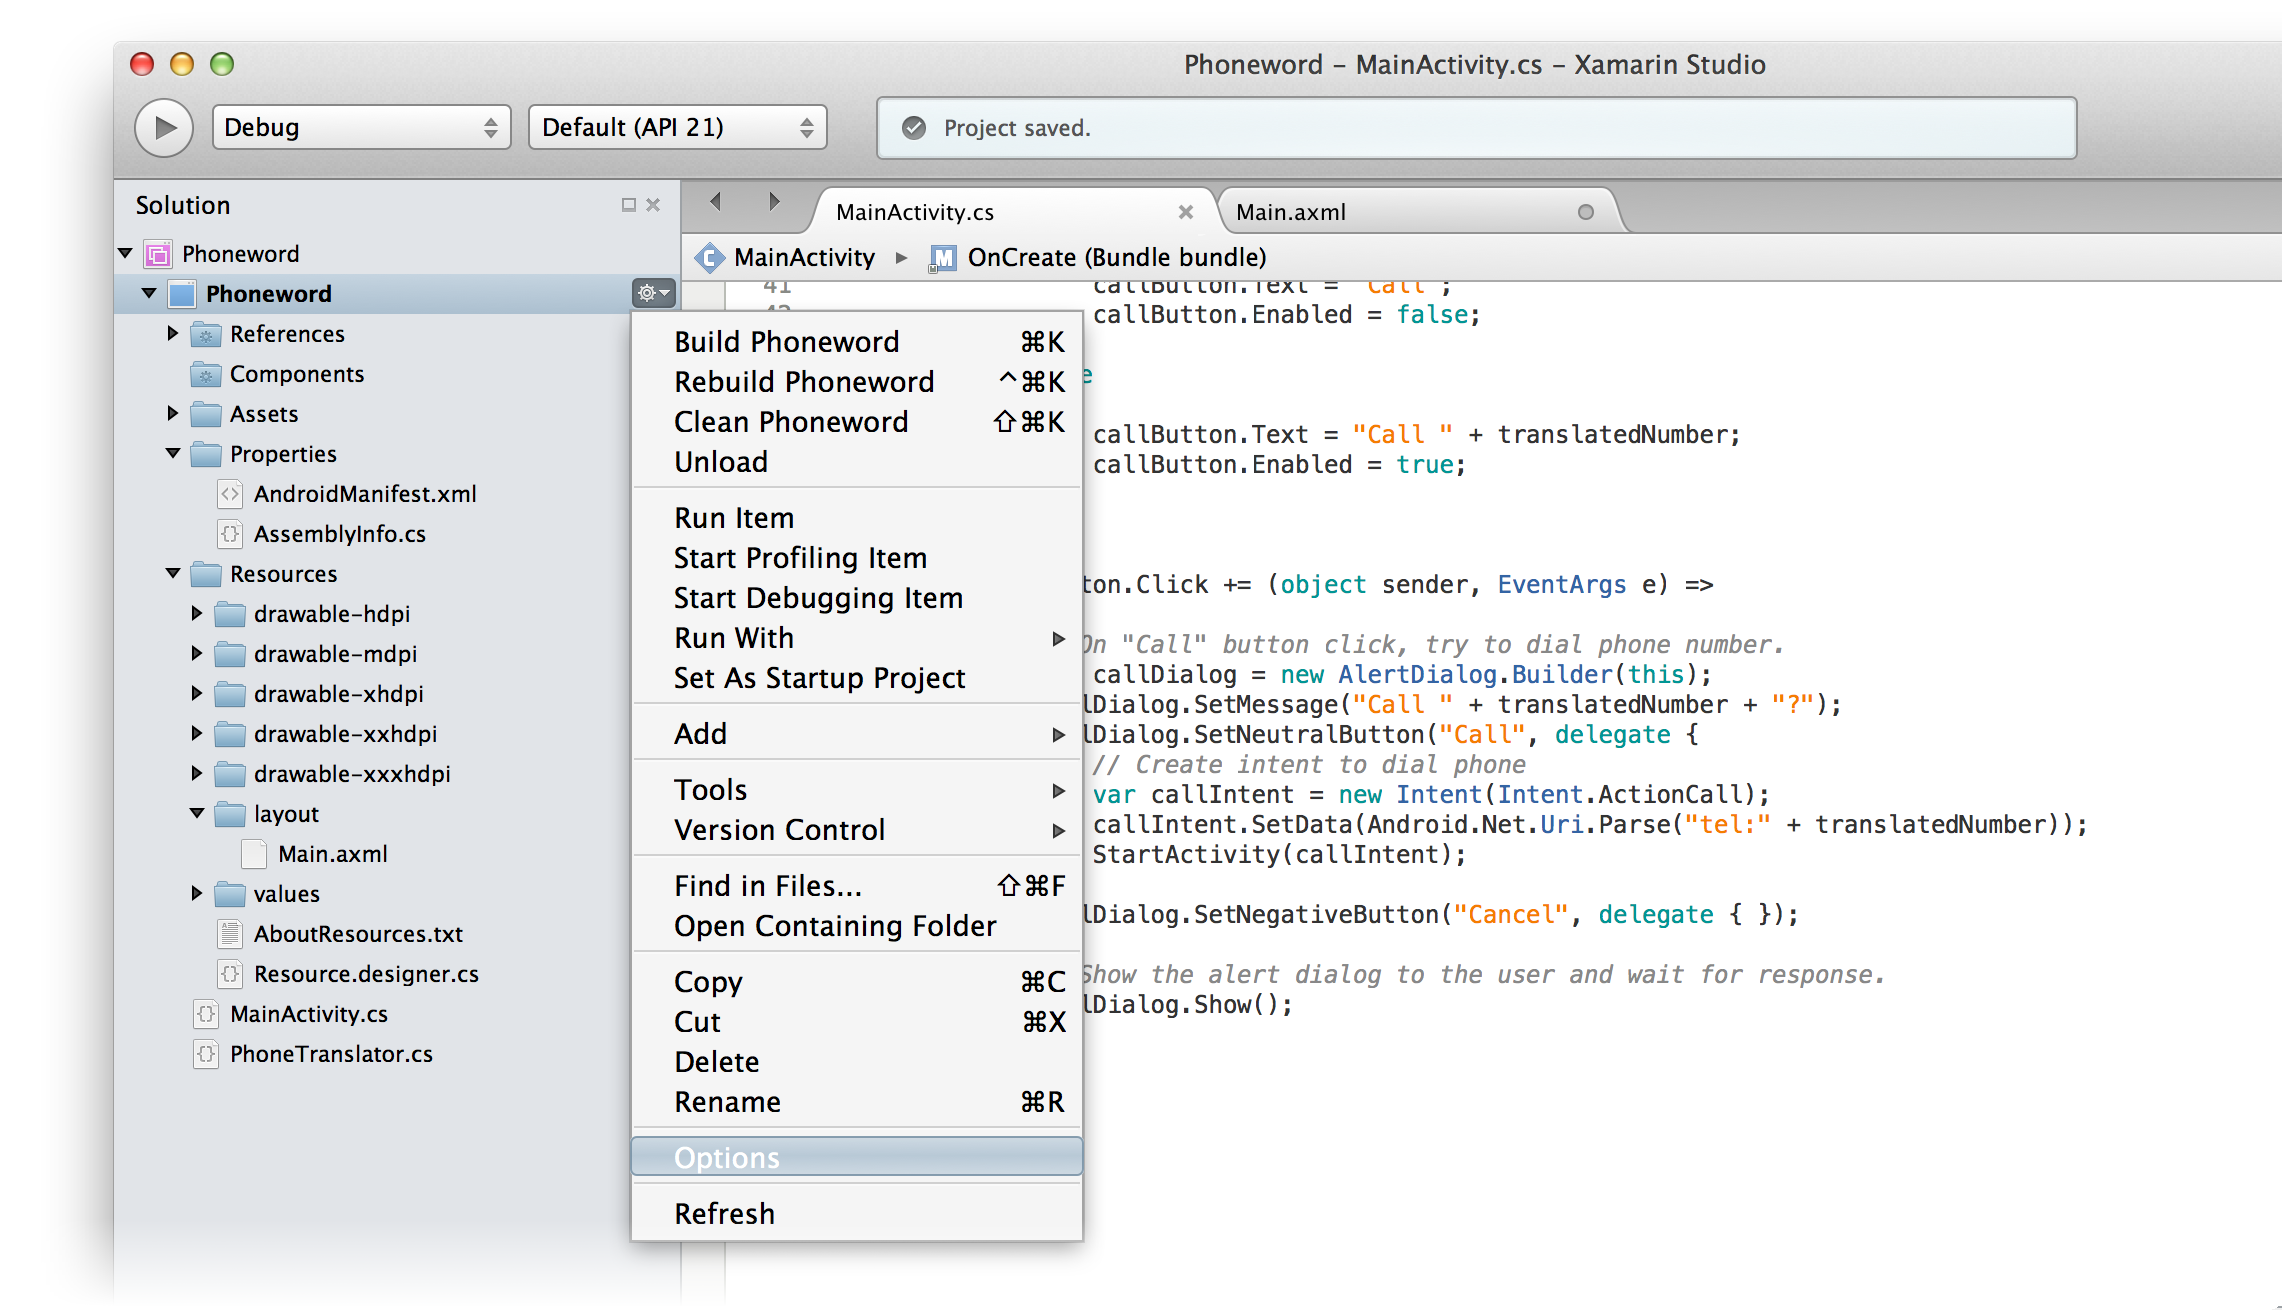This screenshot has height=1310, width=2282.
Task: Select Build Phoneword menu entry
Action: [787, 342]
